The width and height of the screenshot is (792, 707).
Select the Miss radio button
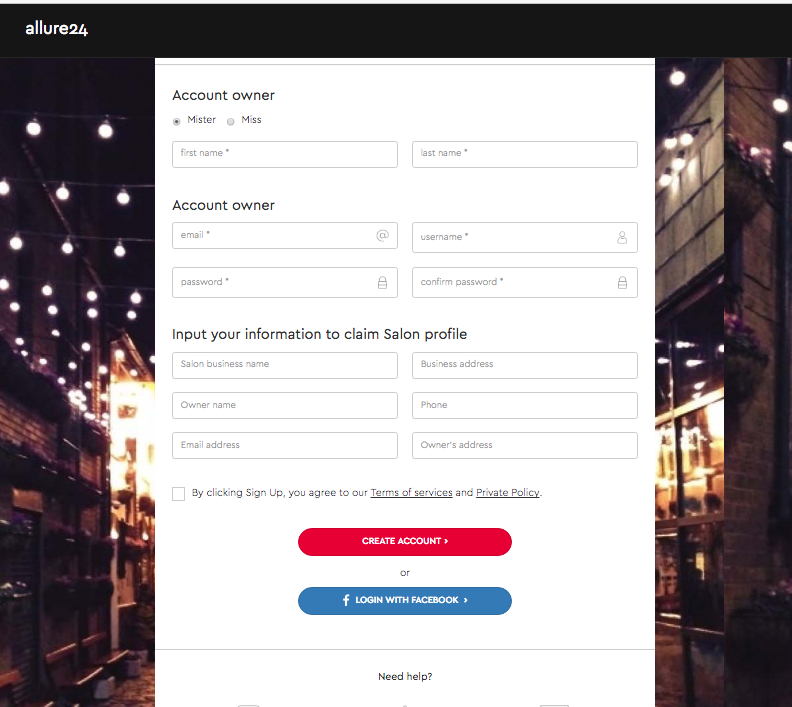click(231, 121)
